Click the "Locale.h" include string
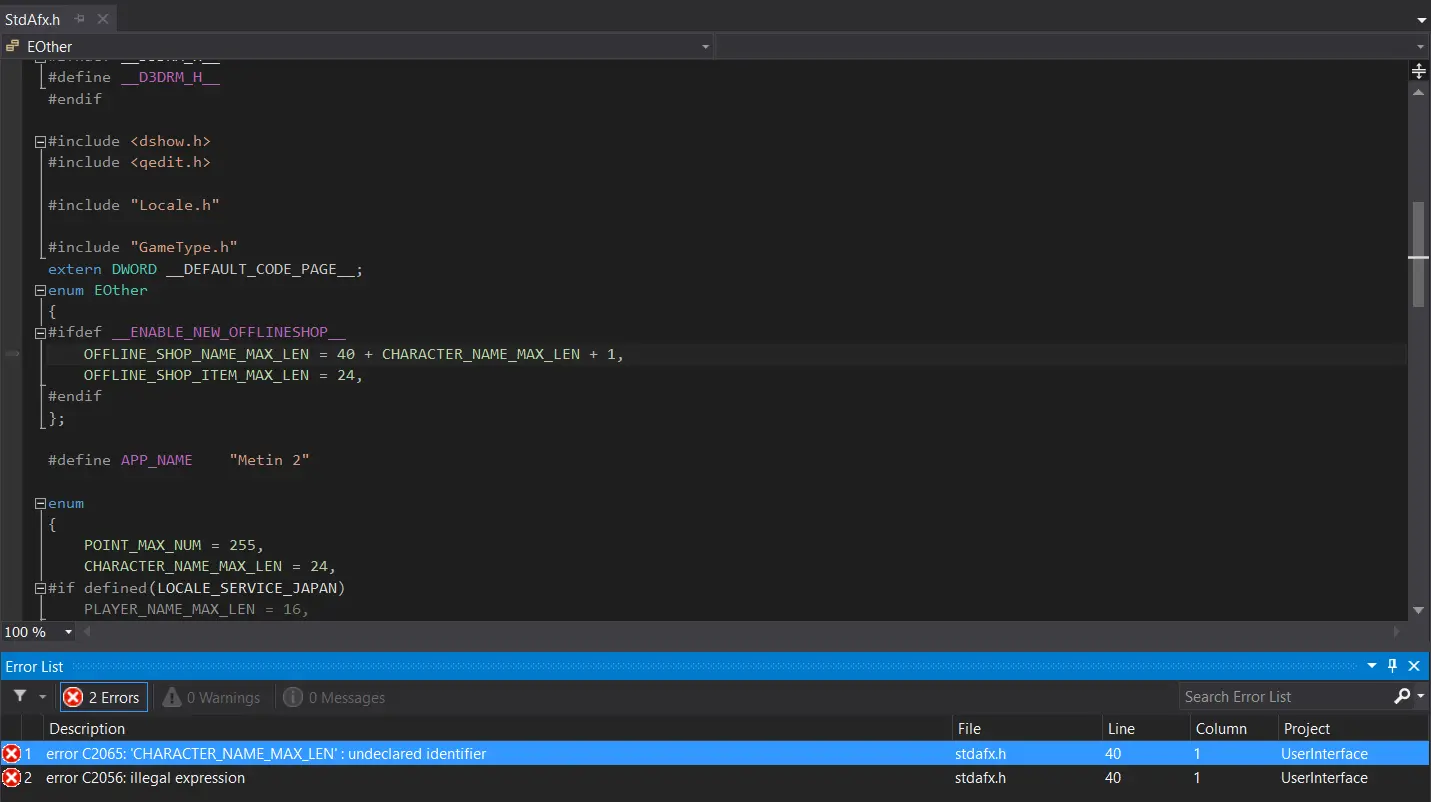 (174, 205)
